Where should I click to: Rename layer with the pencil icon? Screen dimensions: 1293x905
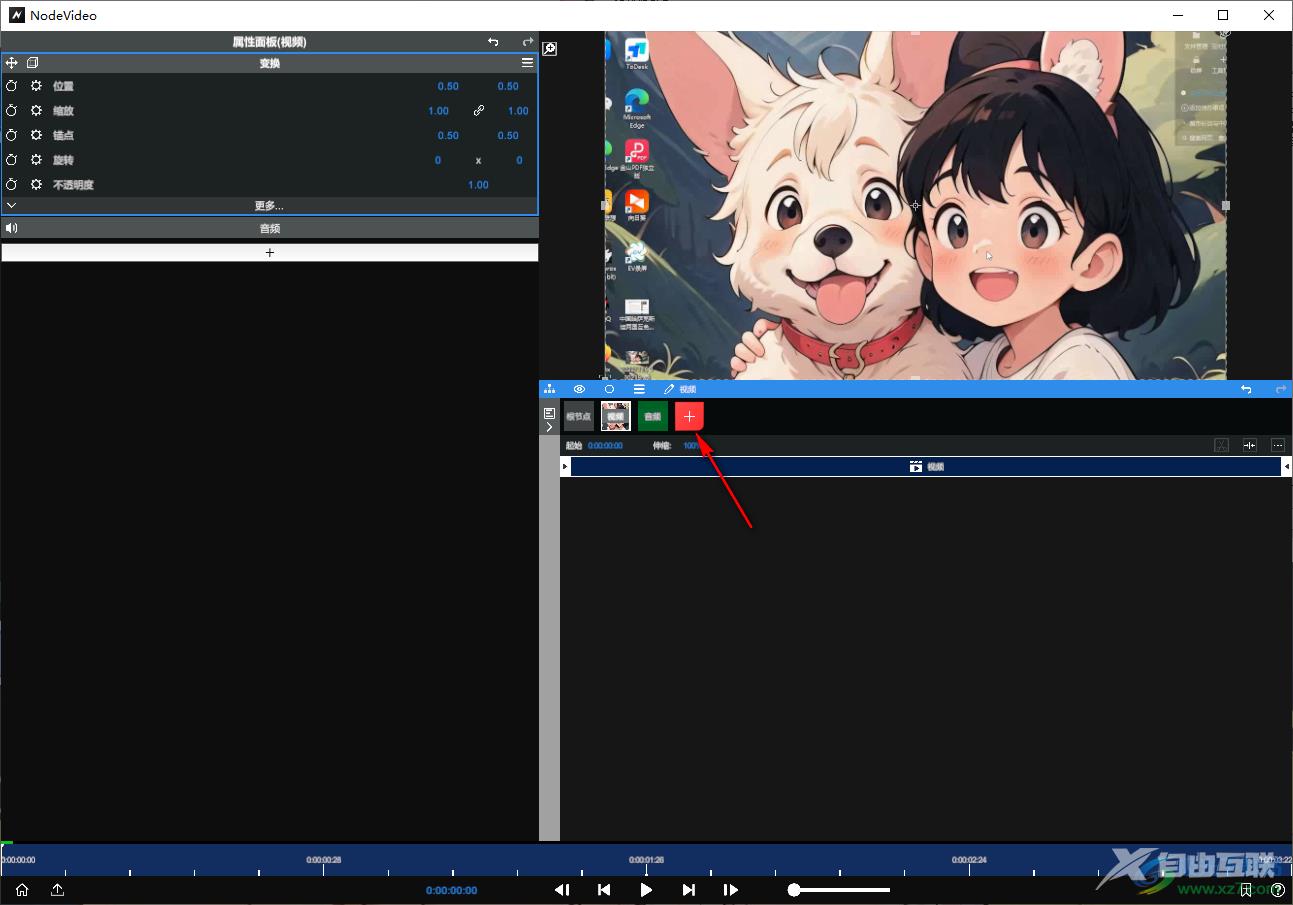pyautogui.click(x=669, y=389)
